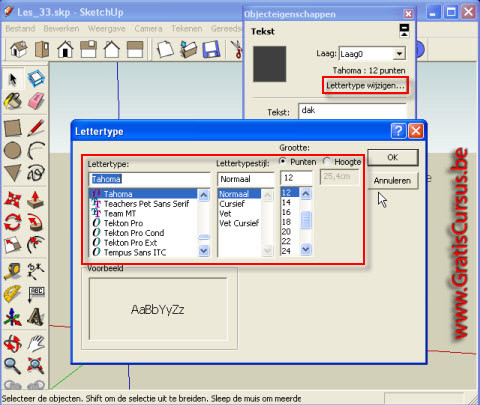Activate the 3D Text tool
Screen dimensions: 480x405
coord(36,317)
